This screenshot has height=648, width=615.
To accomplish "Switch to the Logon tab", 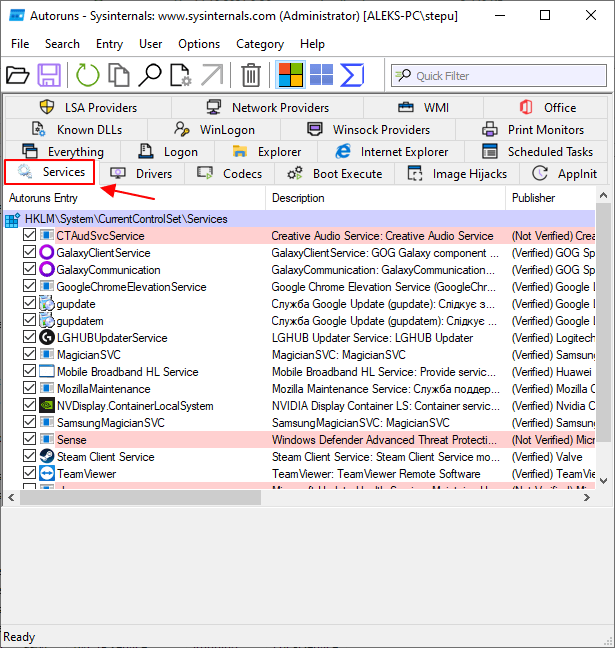I will pos(167,152).
